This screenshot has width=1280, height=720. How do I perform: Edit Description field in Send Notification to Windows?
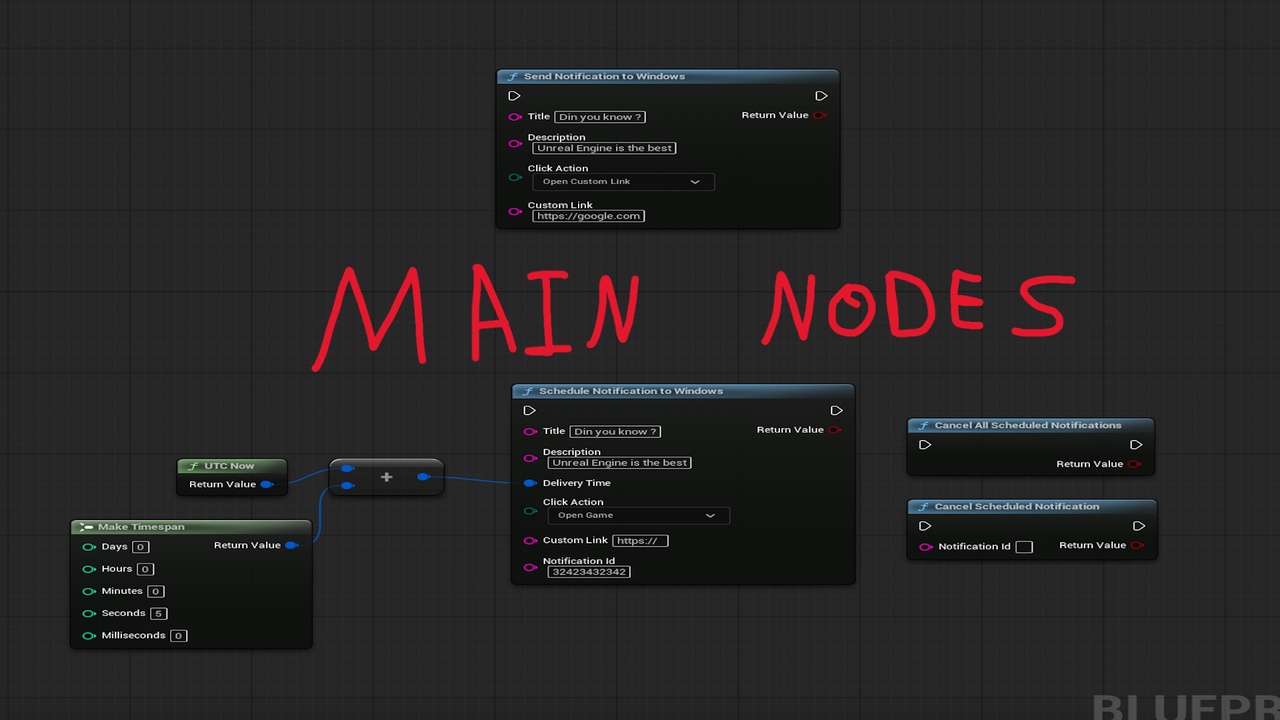coord(604,148)
